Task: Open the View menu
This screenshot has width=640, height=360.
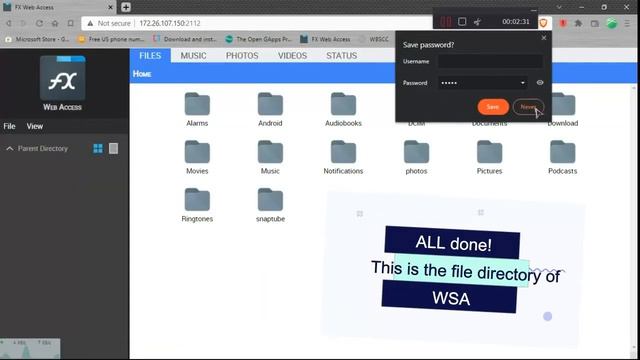Action: click(x=35, y=127)
